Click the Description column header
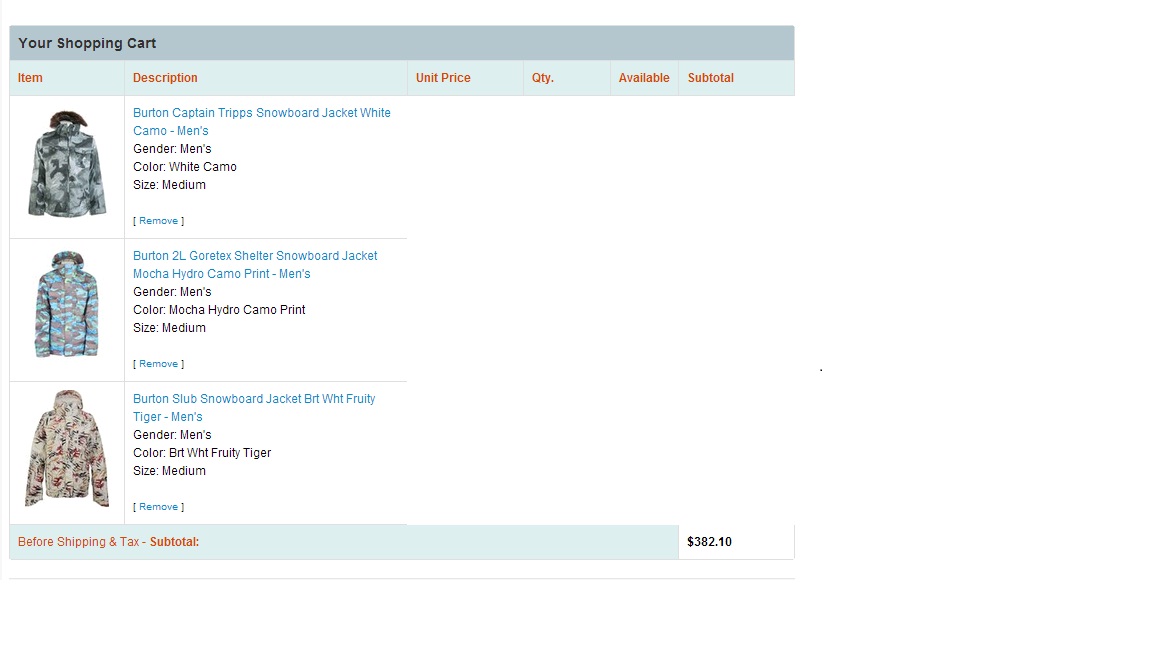The width and height of the screenshot is (1152, 648). coord(165,78)
